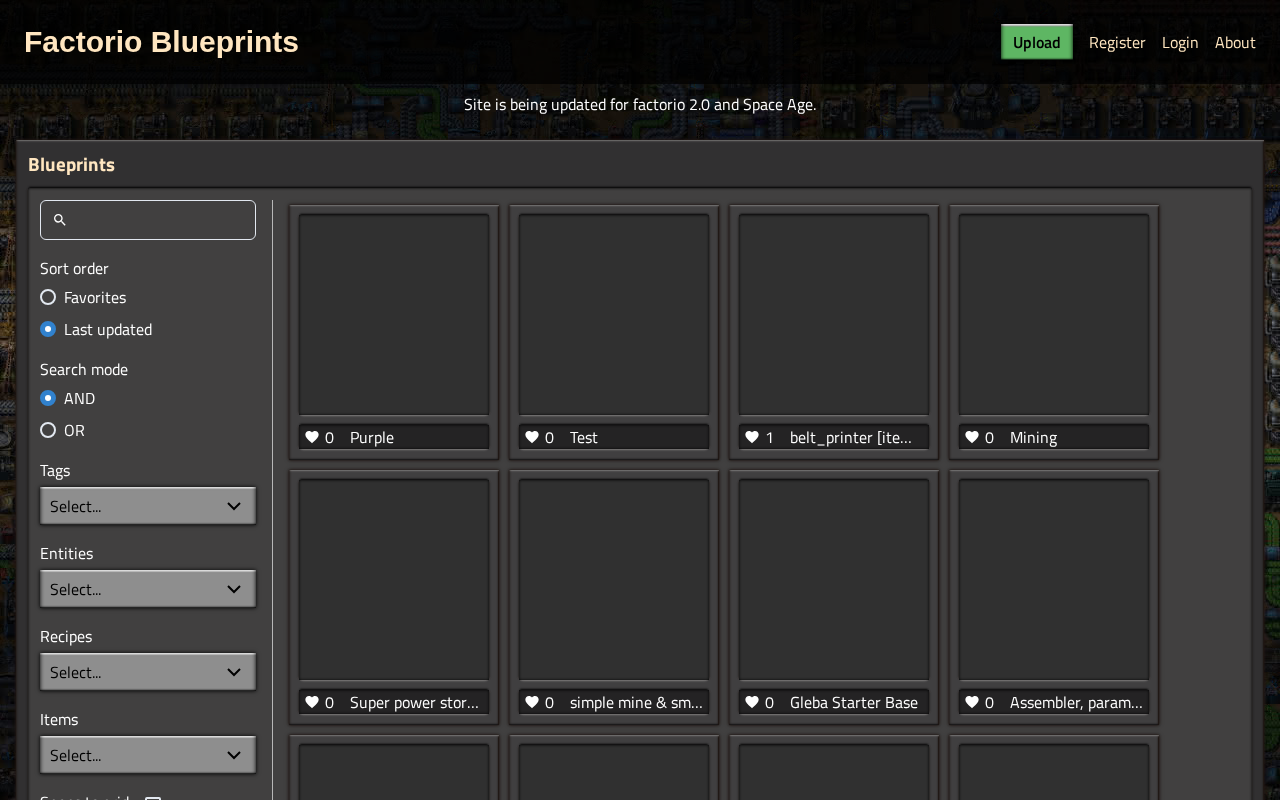Image resolution: width=1280 pixels, height=800 pixels.
Task: Click the heart on Gleba Starter Base
Action: pyautogui.click(x=752, y=702)
